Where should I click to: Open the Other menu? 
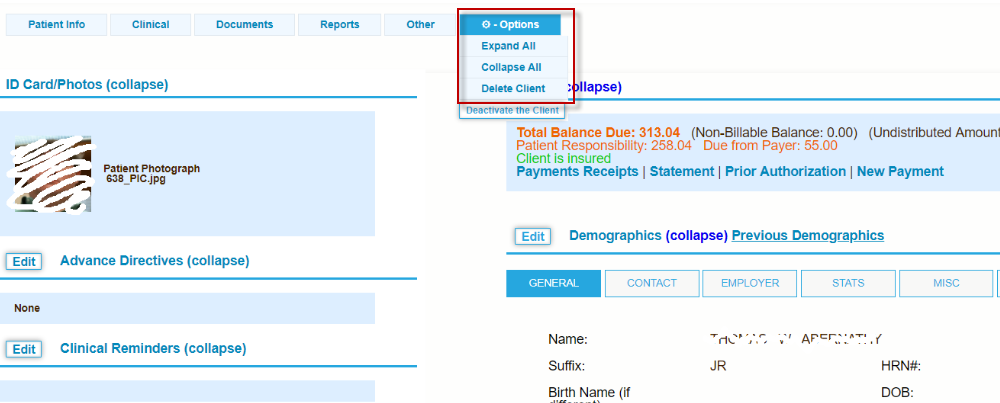click(420, 25)
